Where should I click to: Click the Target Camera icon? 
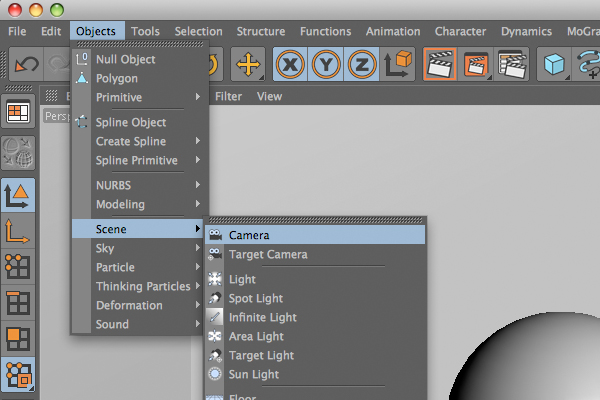click(x=215, y=254)
